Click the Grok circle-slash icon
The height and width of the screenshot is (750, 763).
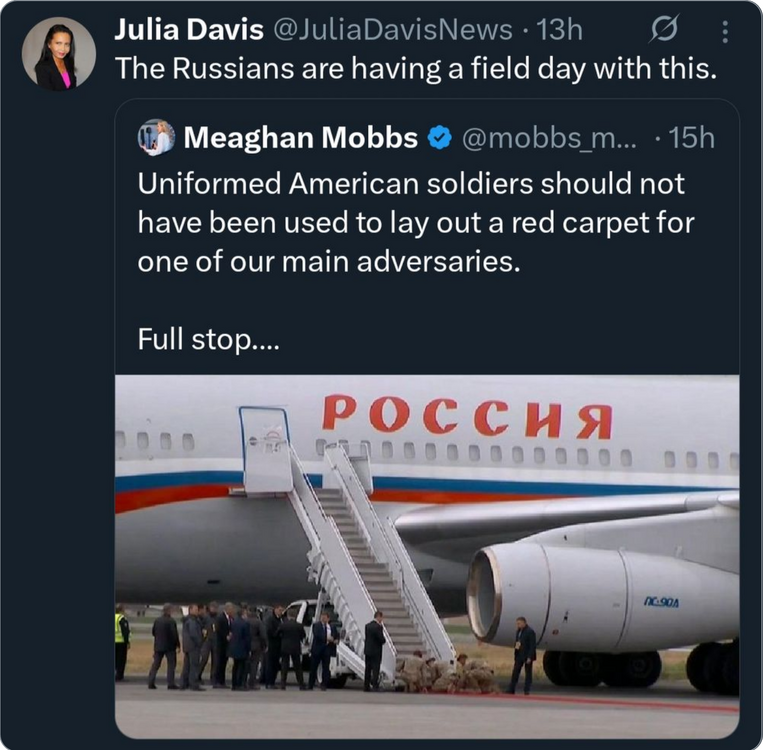pyautogui.click(x=661, y=31)
